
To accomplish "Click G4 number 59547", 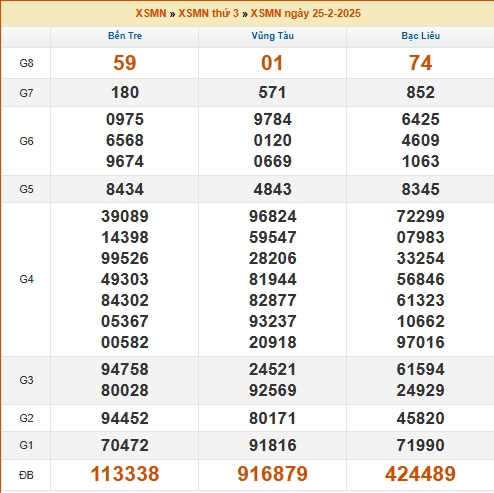I will pos(273,237).
